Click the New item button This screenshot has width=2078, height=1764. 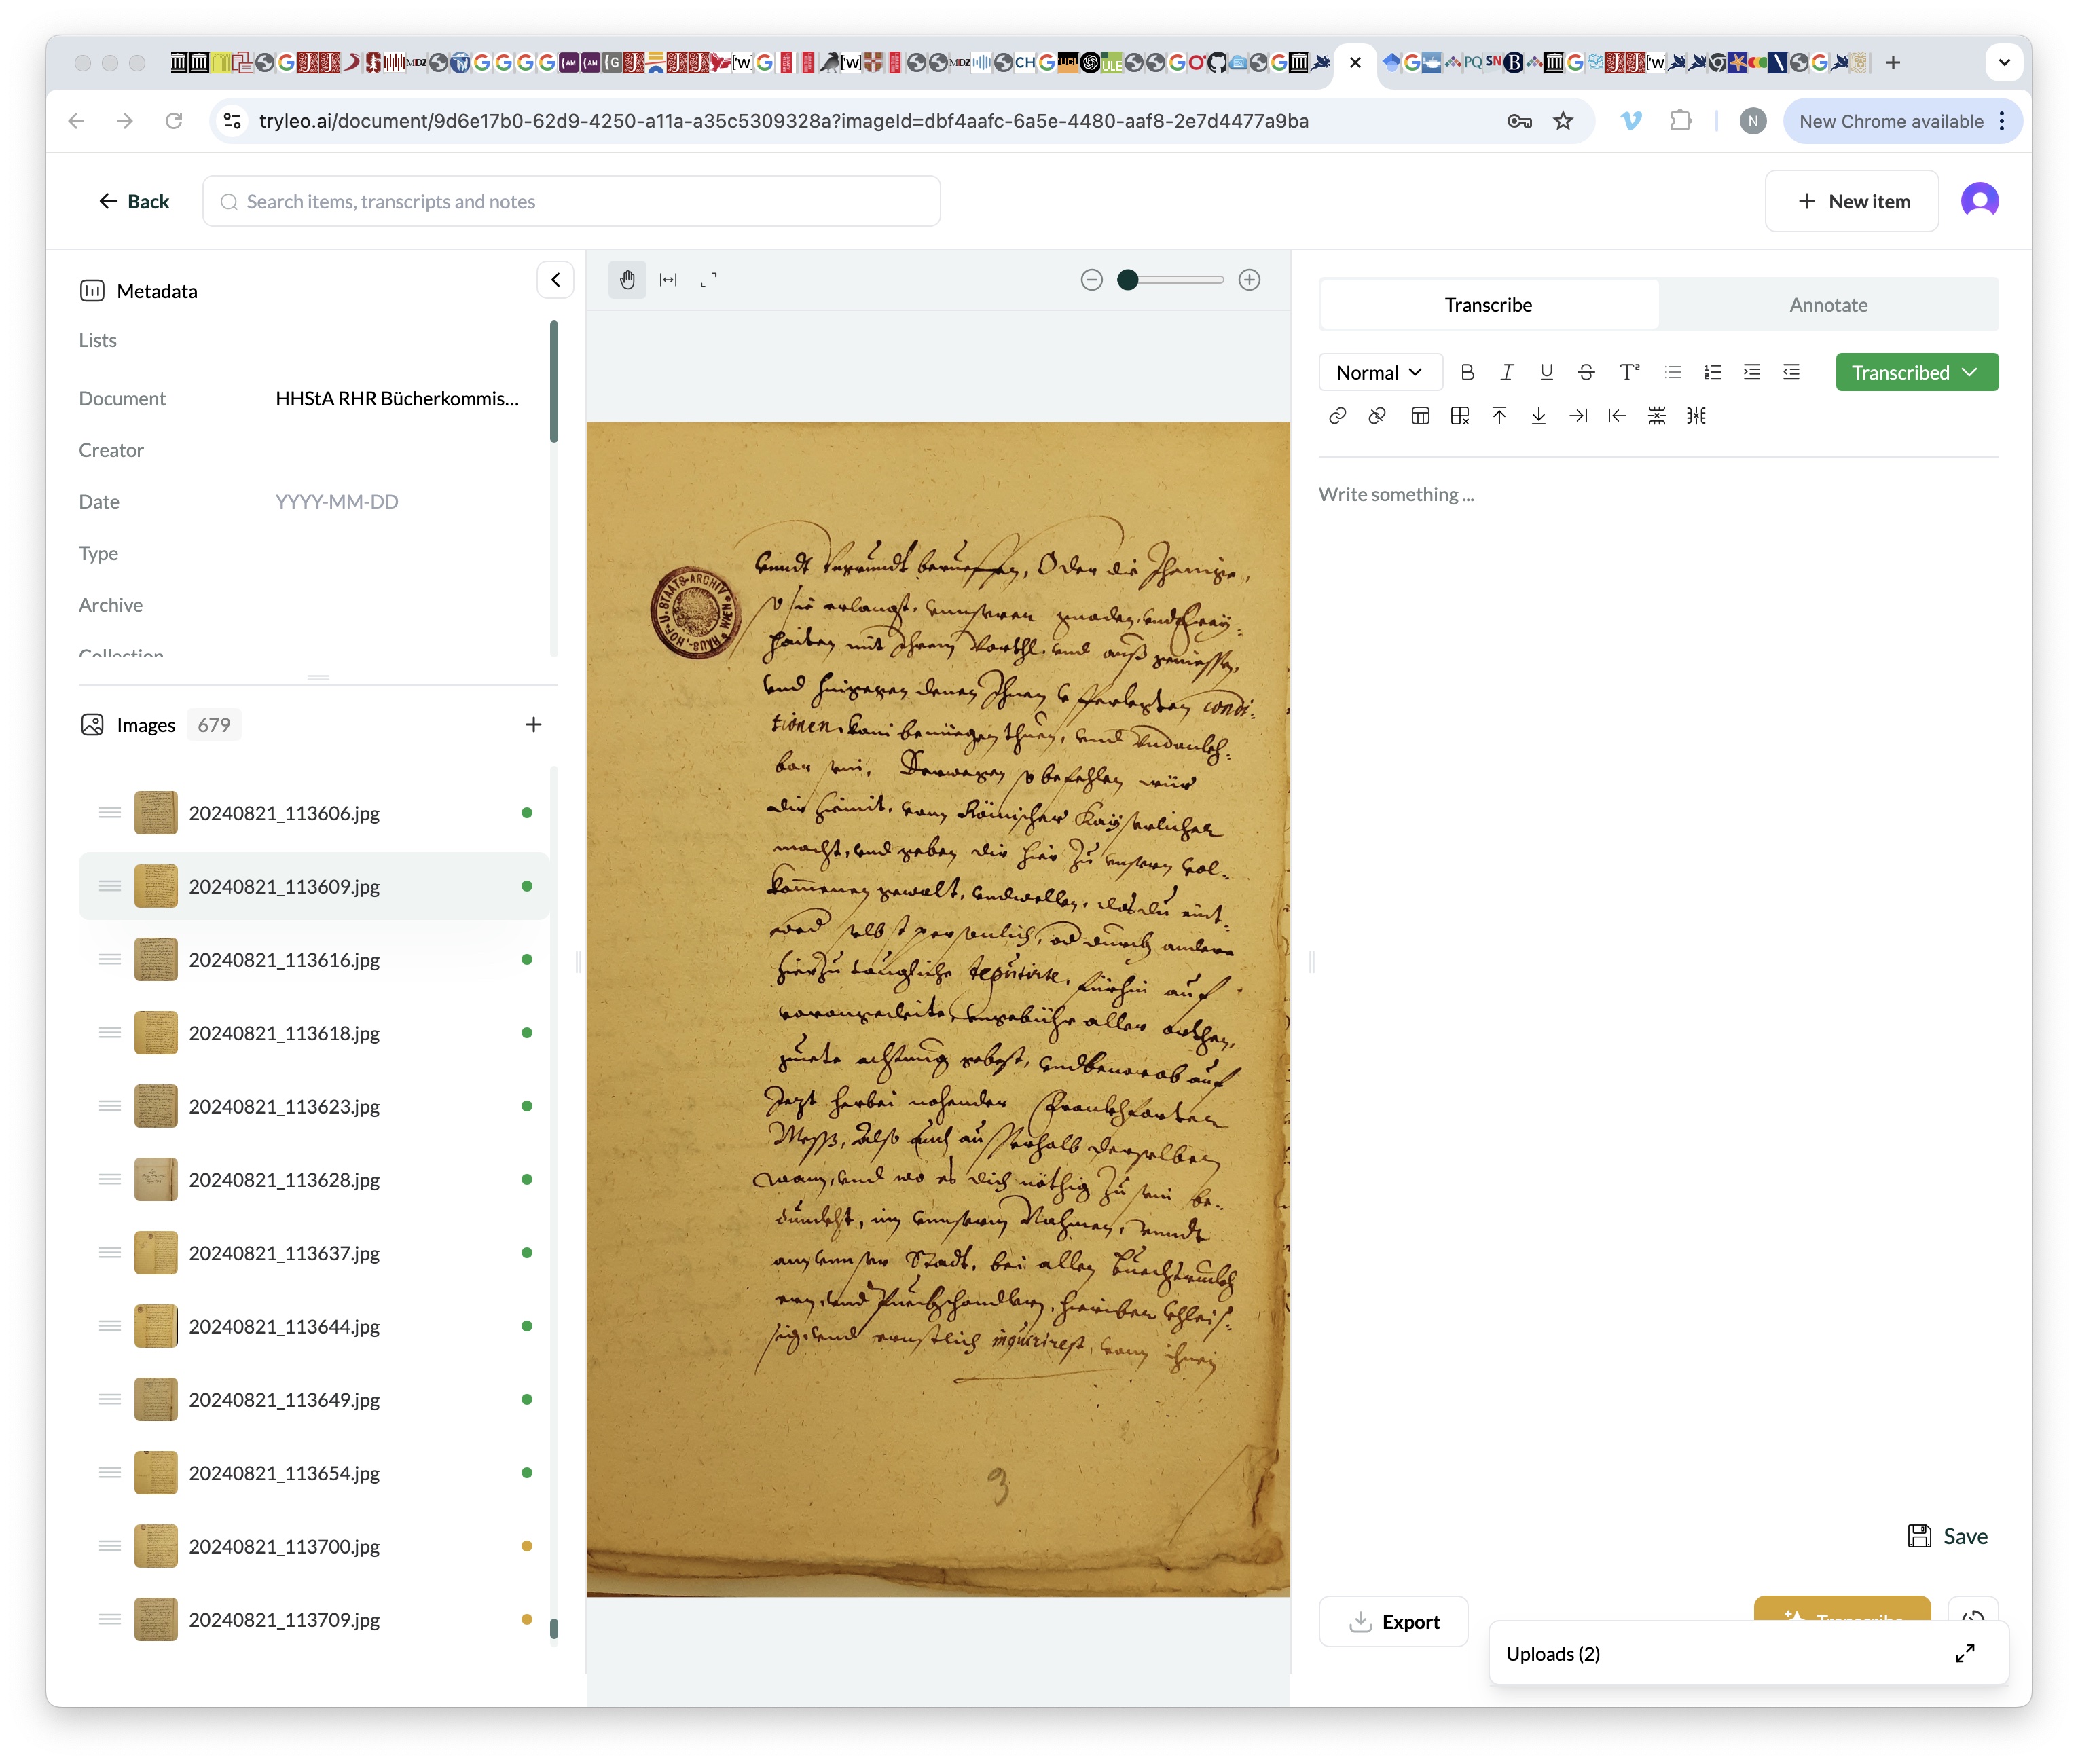click(1852, 202)
